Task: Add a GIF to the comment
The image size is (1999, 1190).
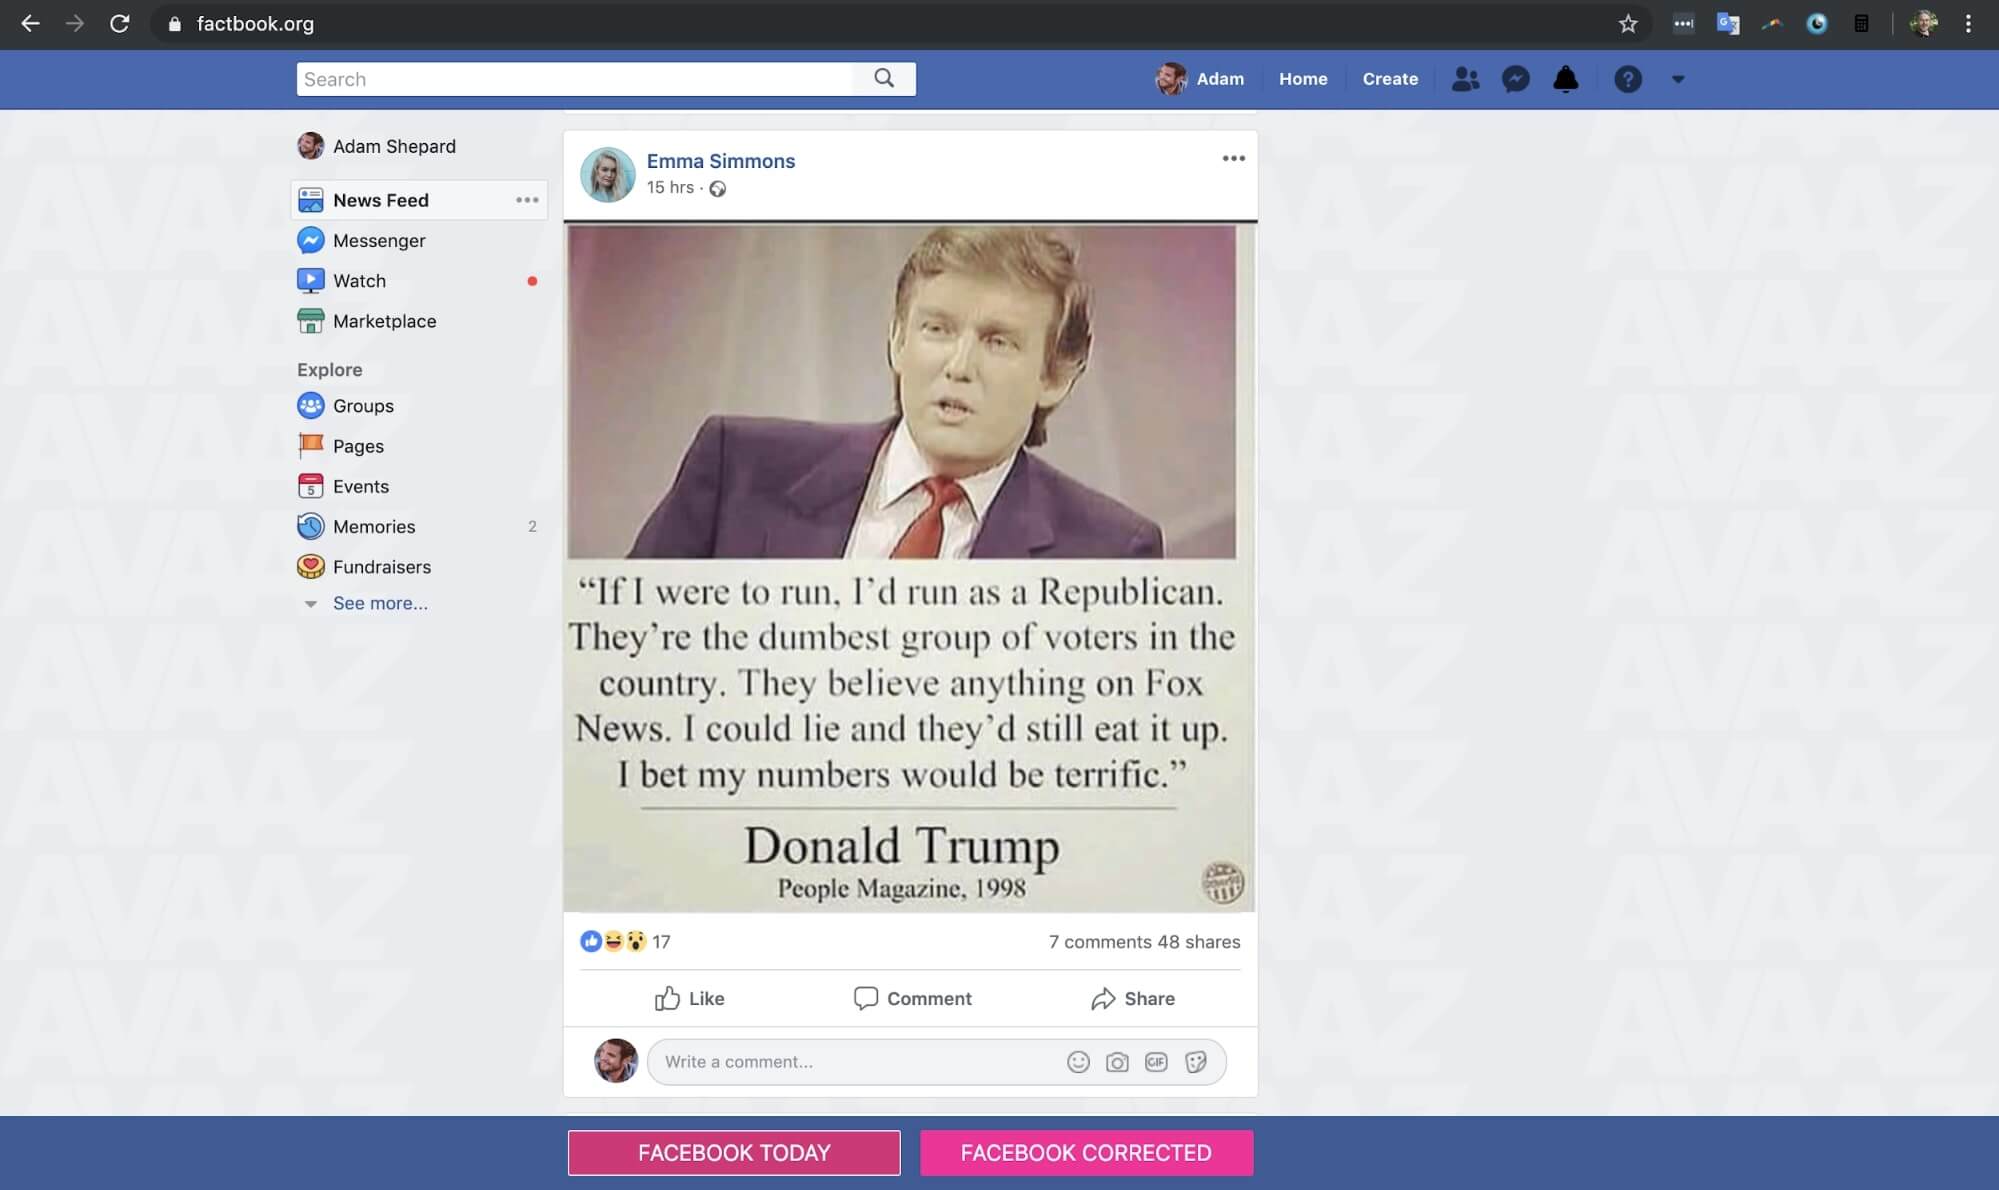Action: [1156, 1062]
